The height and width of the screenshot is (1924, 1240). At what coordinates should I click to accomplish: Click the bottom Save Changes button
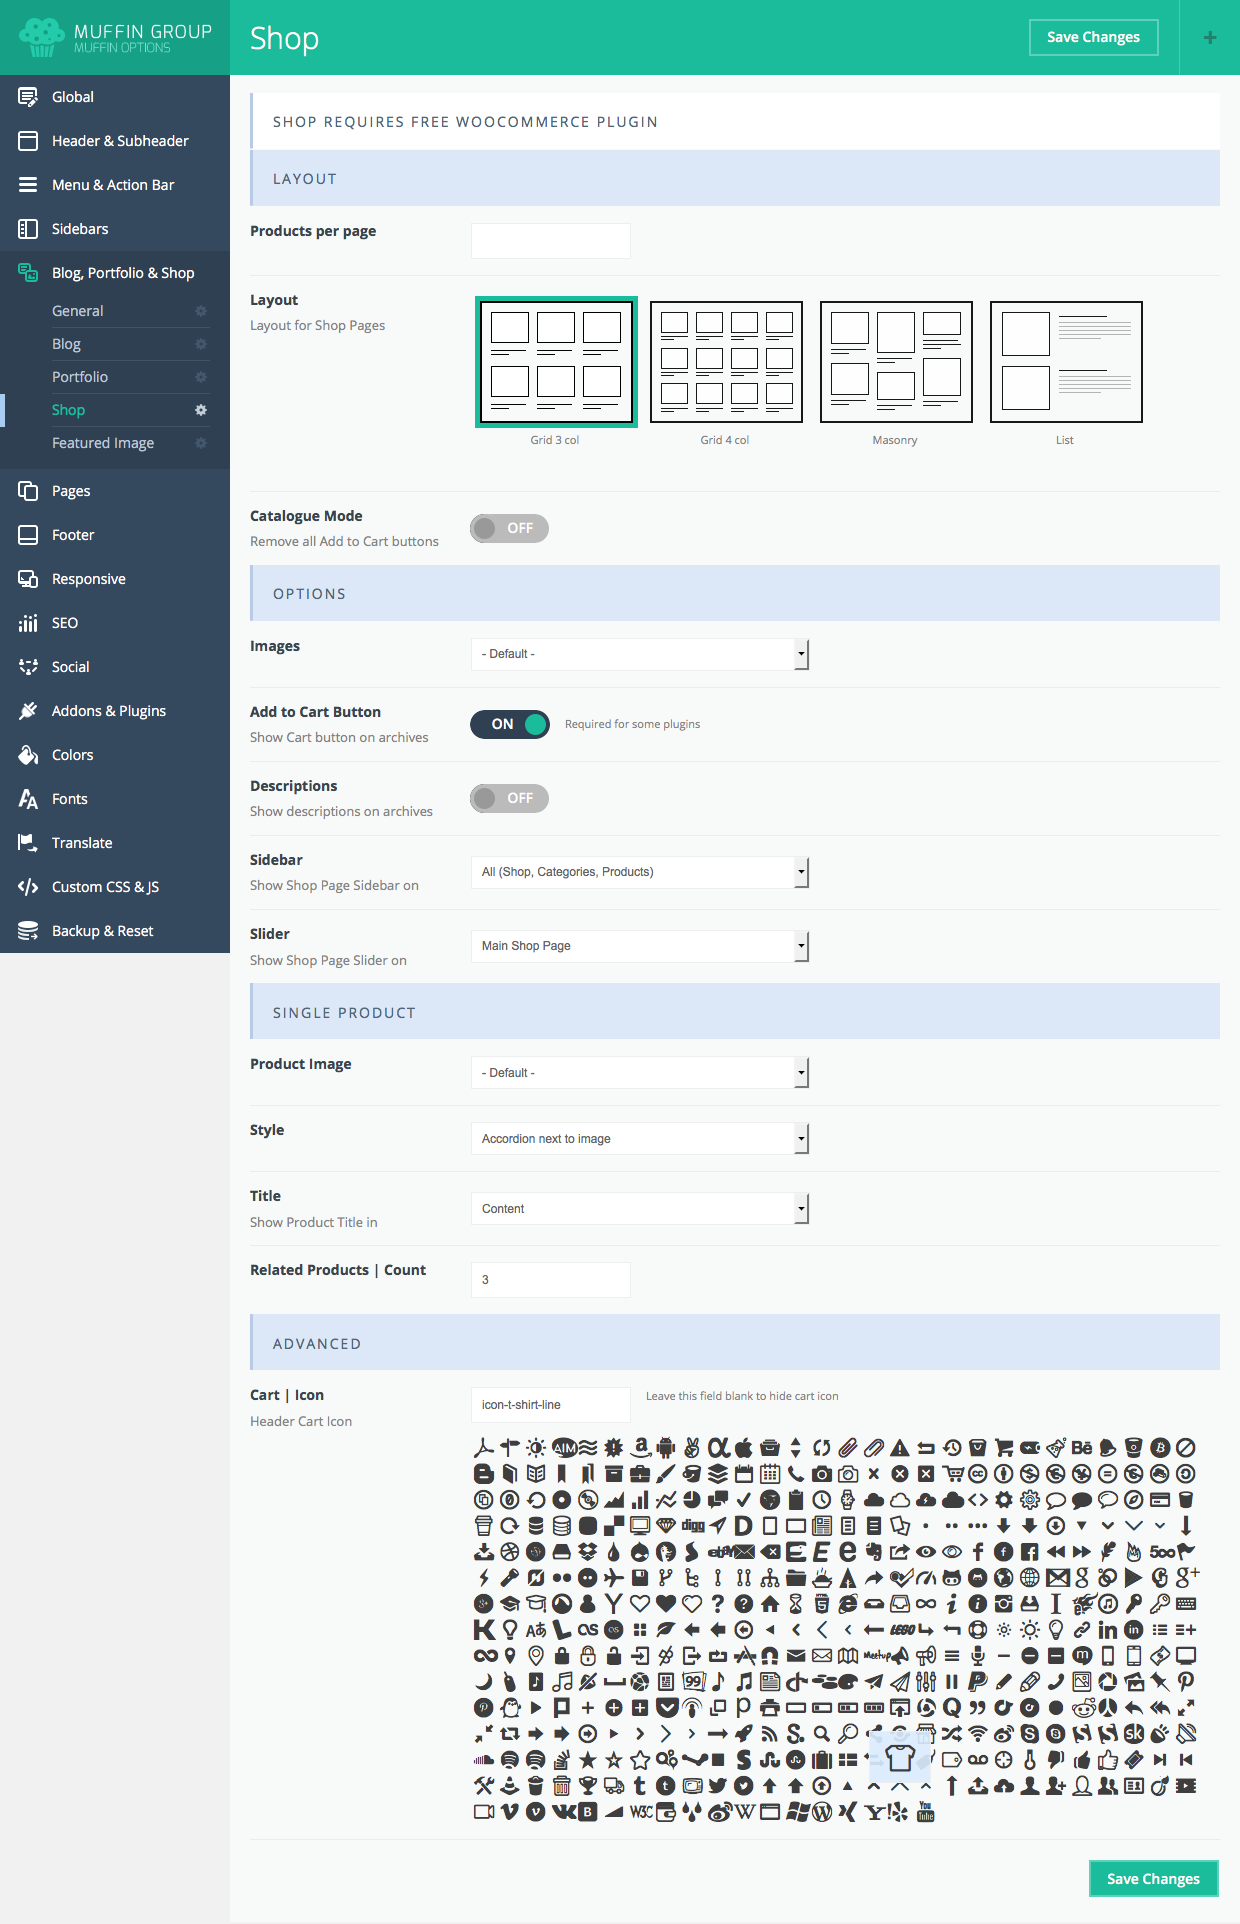point(1153,1879)
